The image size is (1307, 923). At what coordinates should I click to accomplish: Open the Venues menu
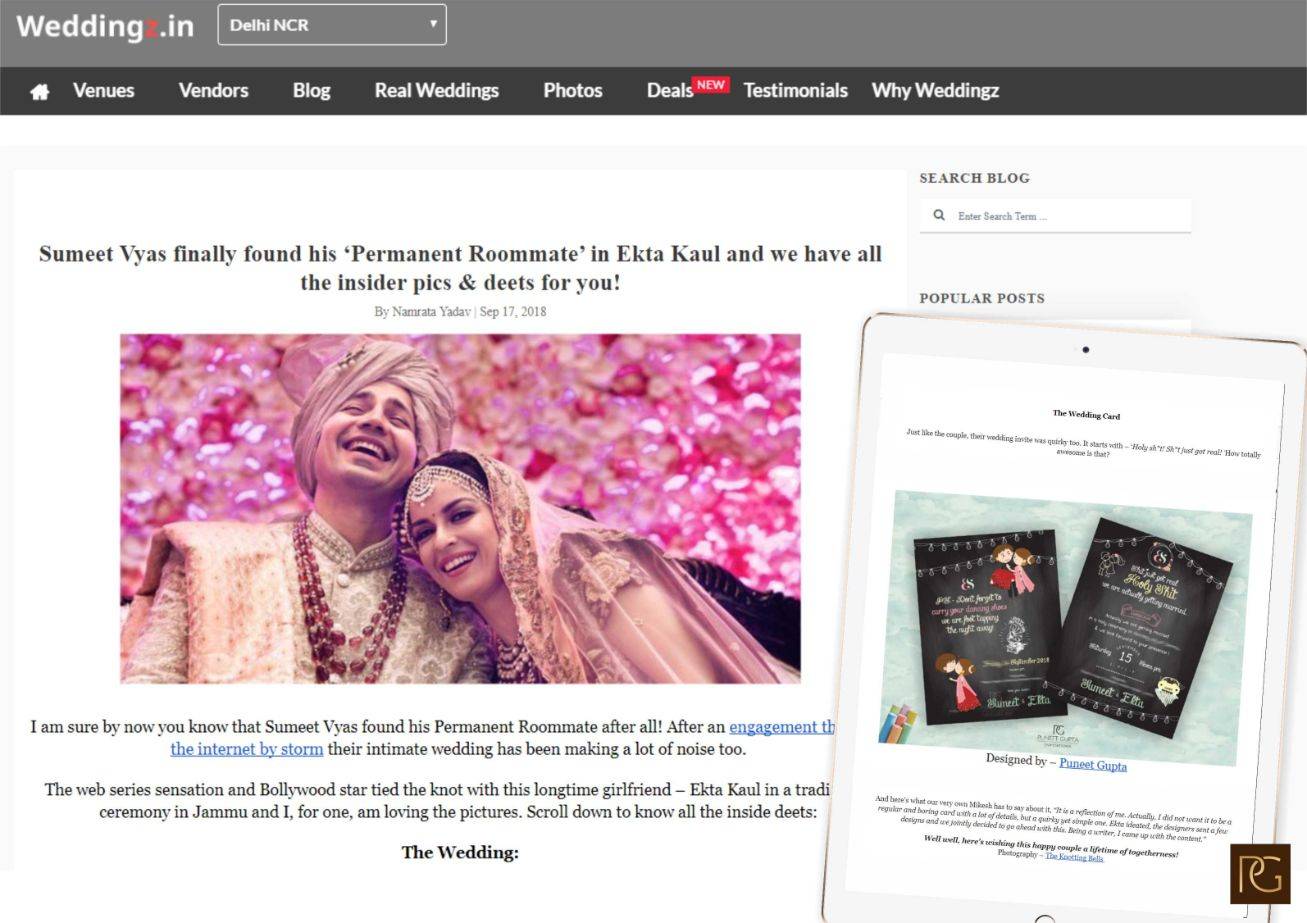pyautogui.click(x=103, y=91)
